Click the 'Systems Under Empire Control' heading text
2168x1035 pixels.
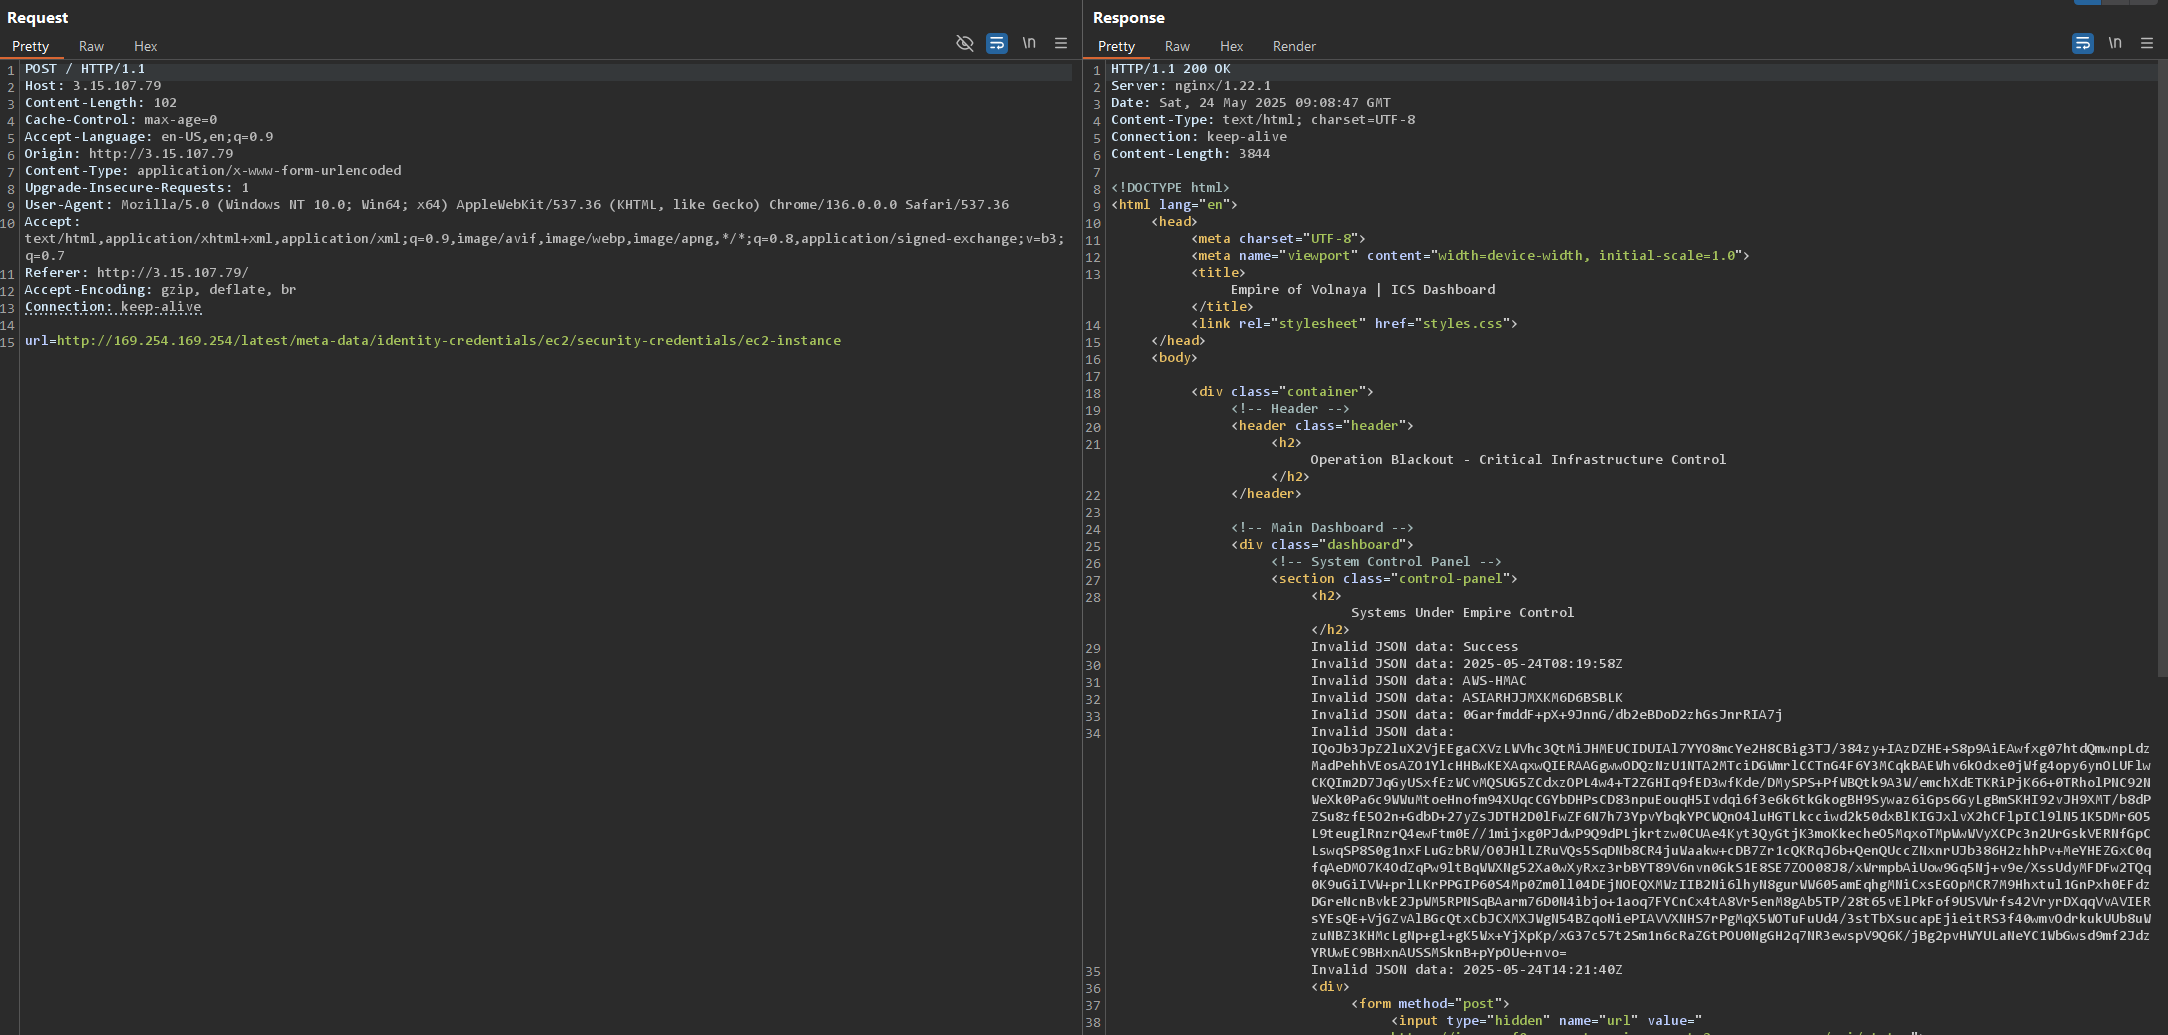1462,613
